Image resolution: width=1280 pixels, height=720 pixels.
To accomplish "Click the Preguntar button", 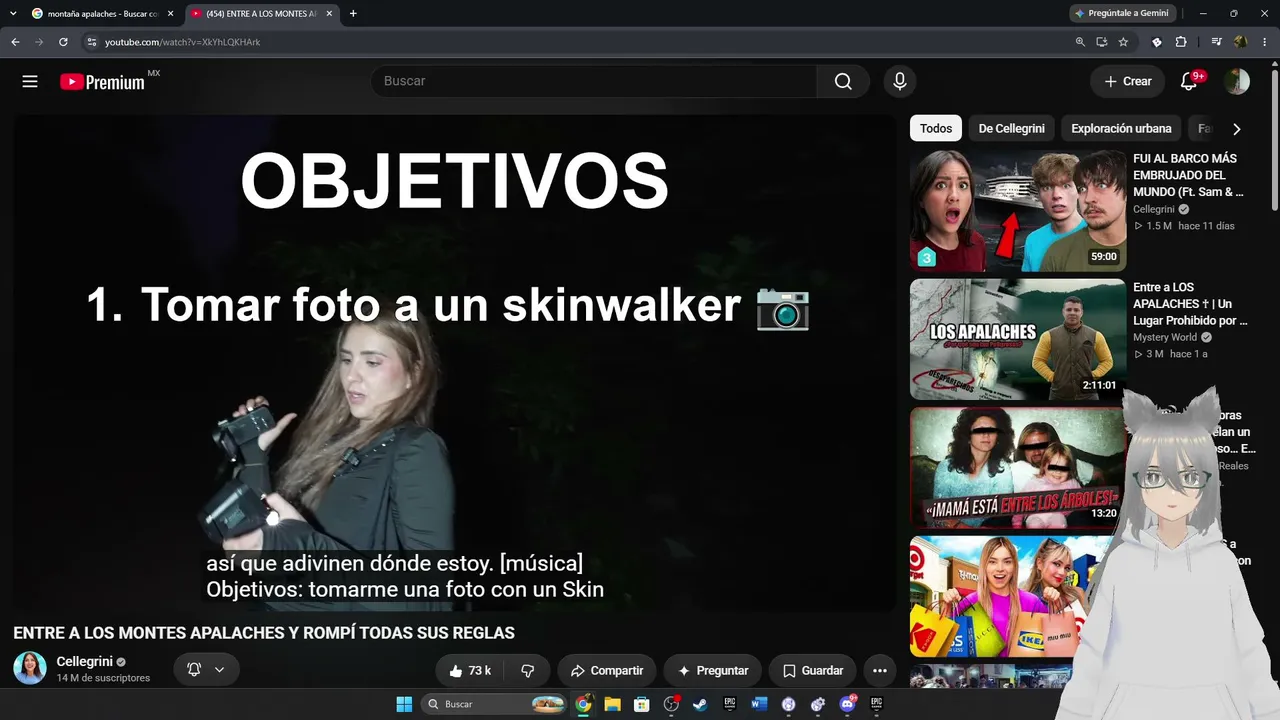I will click(713, 671).
